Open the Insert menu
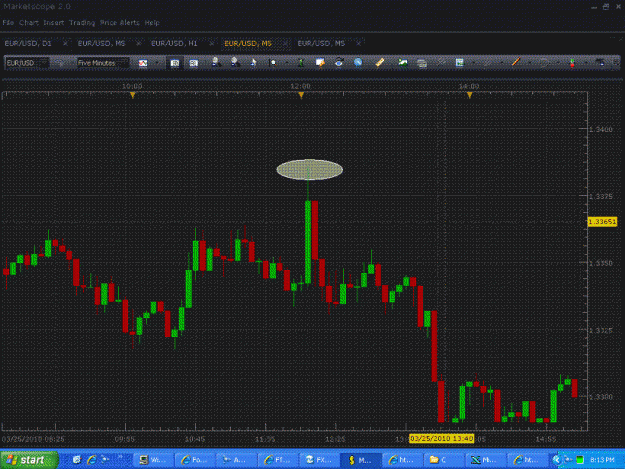 pyautogui.click(x=53, y=23)
